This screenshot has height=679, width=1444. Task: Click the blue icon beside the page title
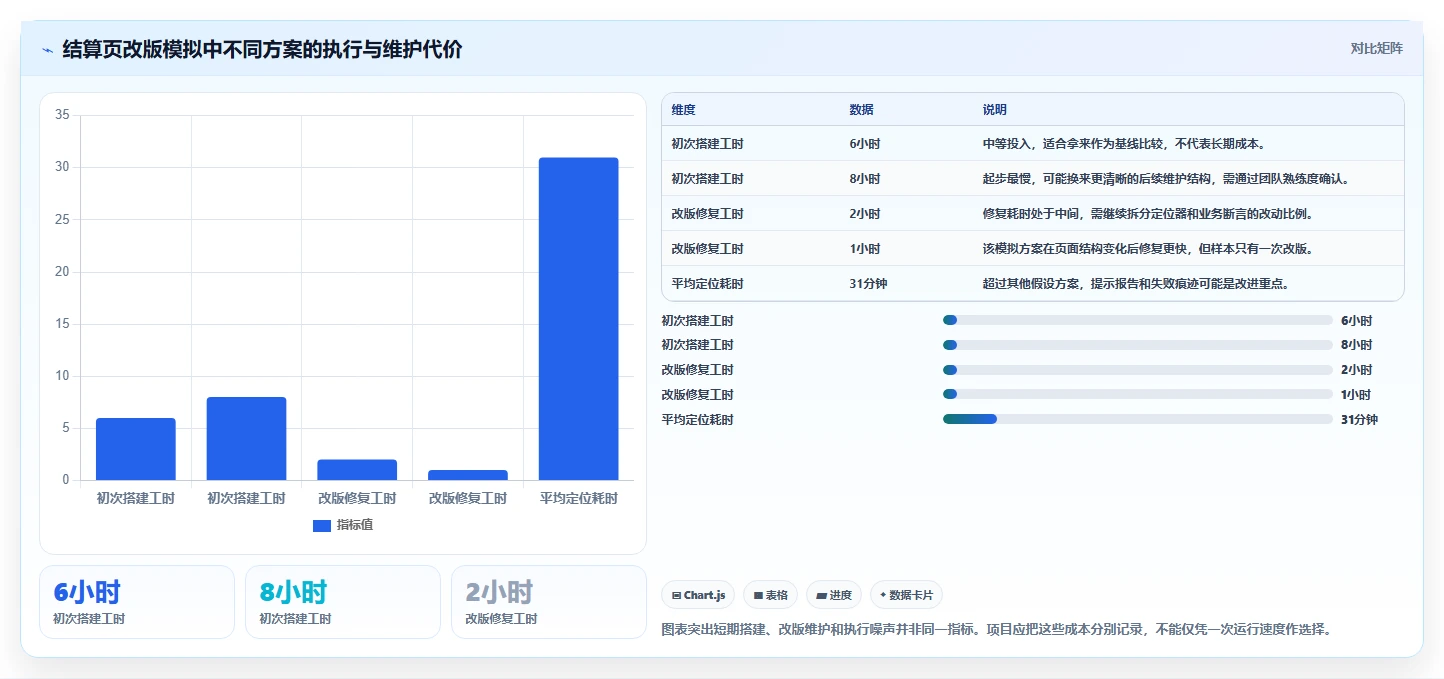(47, 50)
